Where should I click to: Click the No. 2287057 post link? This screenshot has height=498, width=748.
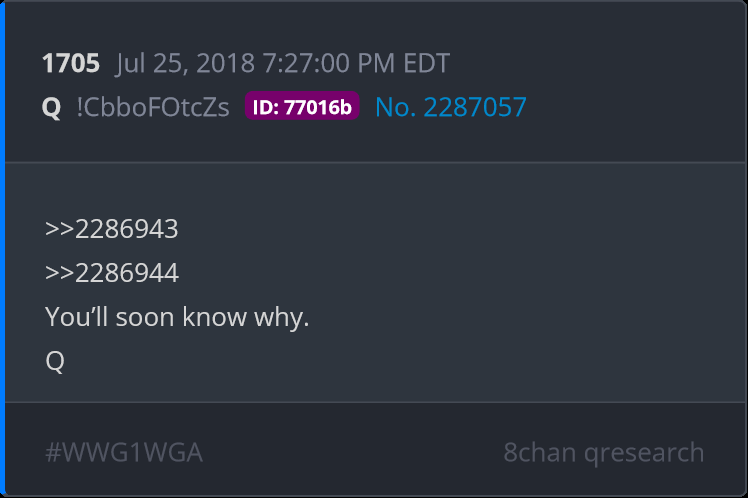[451, 107]
